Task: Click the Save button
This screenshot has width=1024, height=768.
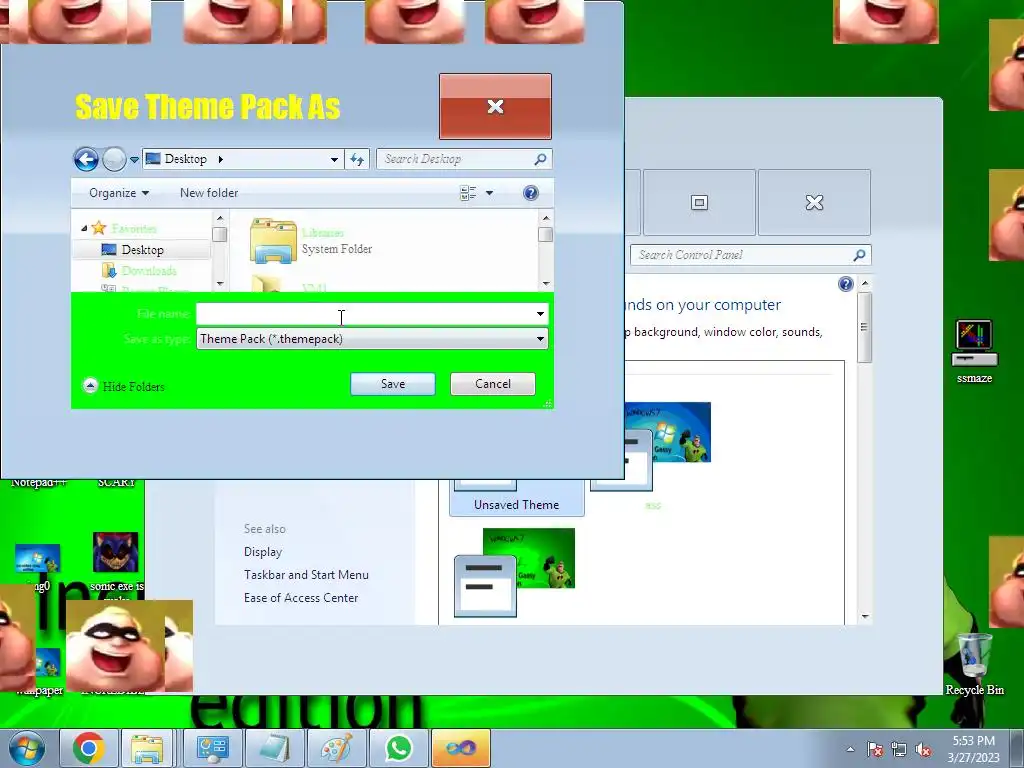Action: coord(392,384)
